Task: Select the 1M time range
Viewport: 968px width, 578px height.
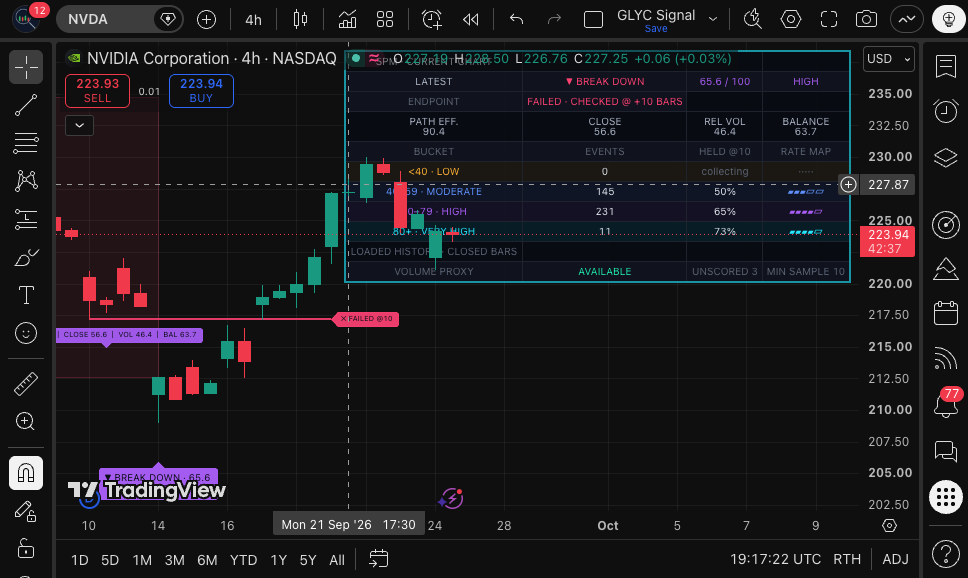Action: tap(142, 560)
